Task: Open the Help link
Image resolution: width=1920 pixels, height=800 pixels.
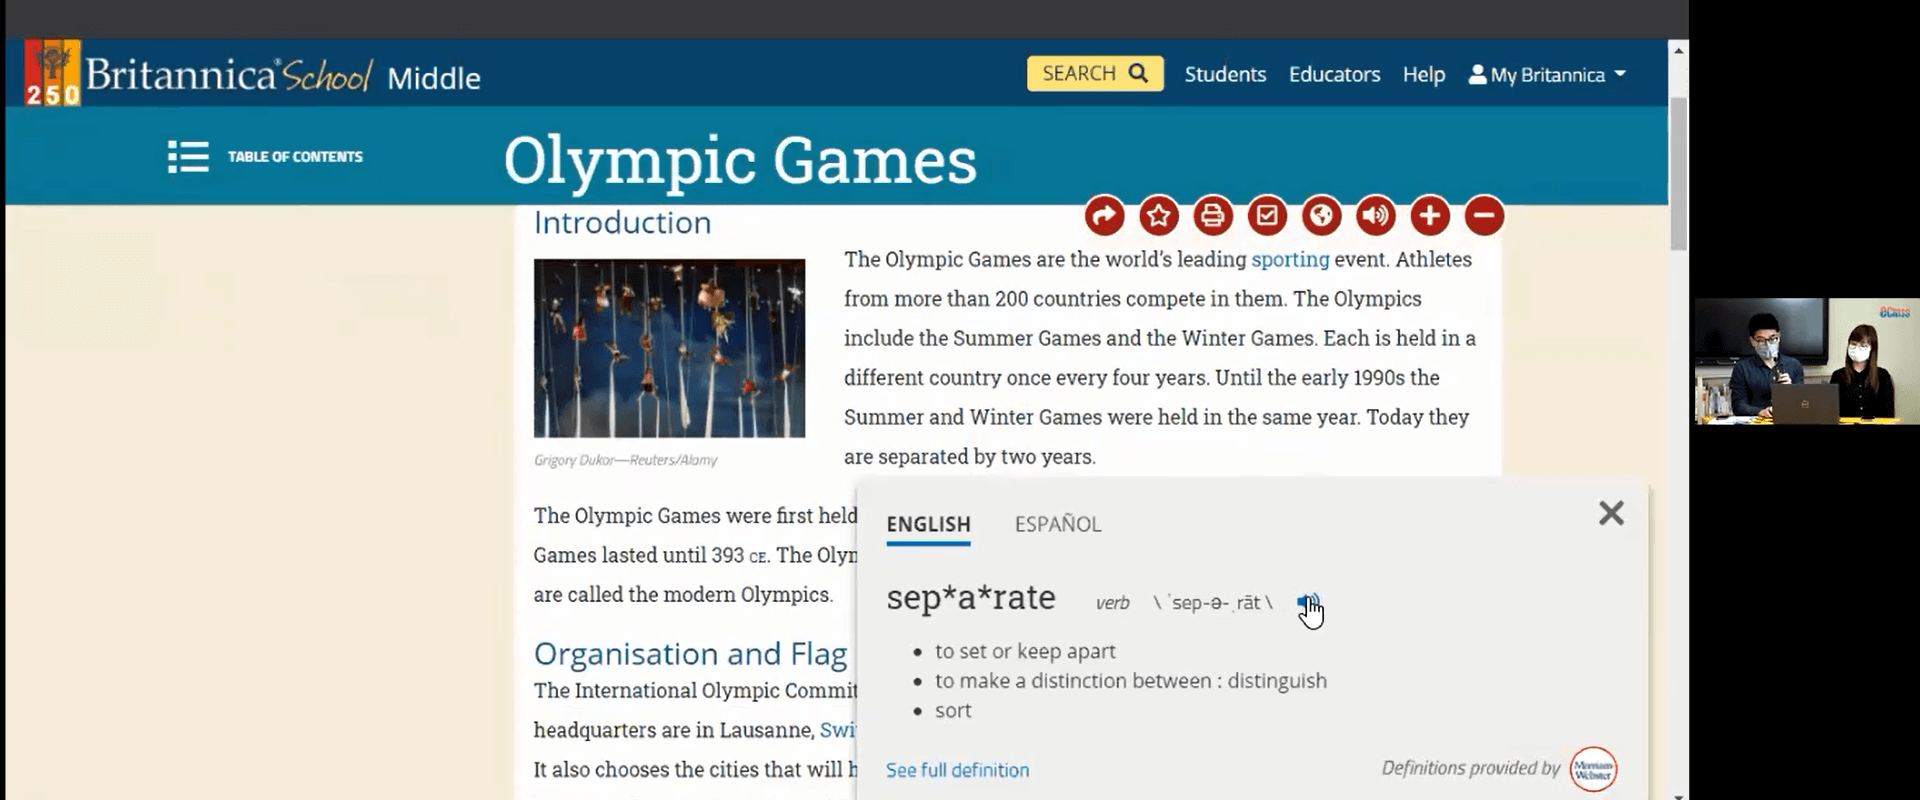Action: click(x=1424, y=74)
